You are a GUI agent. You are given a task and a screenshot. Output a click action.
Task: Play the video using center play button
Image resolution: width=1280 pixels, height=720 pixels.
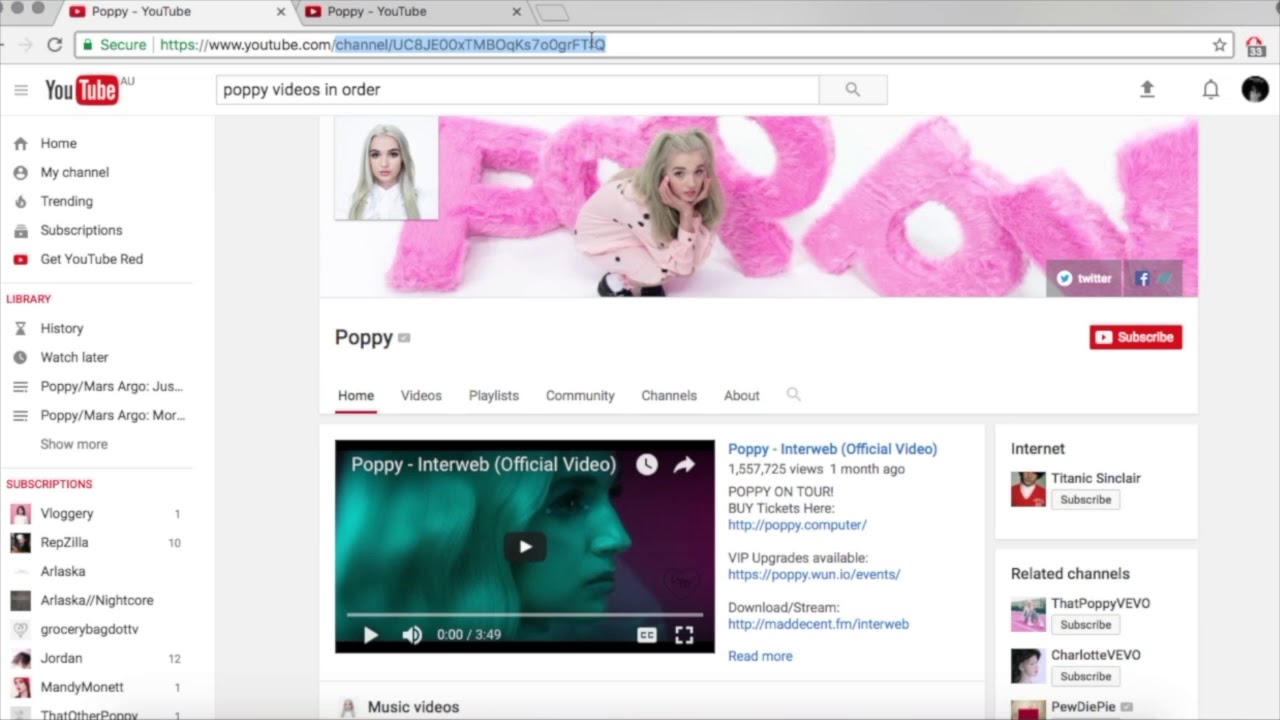coord(525,546)
